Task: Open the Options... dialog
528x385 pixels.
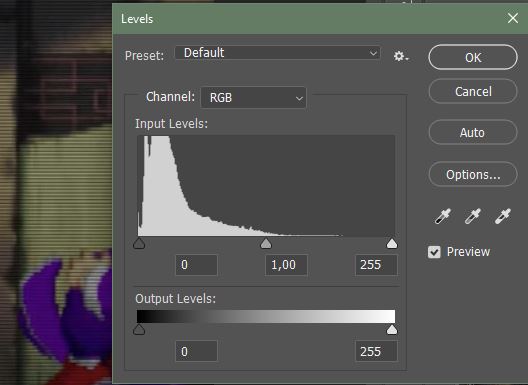Action: pos(473,174)
